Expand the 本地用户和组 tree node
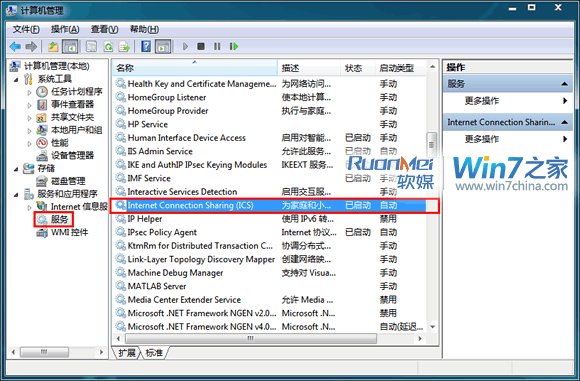This screenshot has height=381, width=580. tap(29, 131)
